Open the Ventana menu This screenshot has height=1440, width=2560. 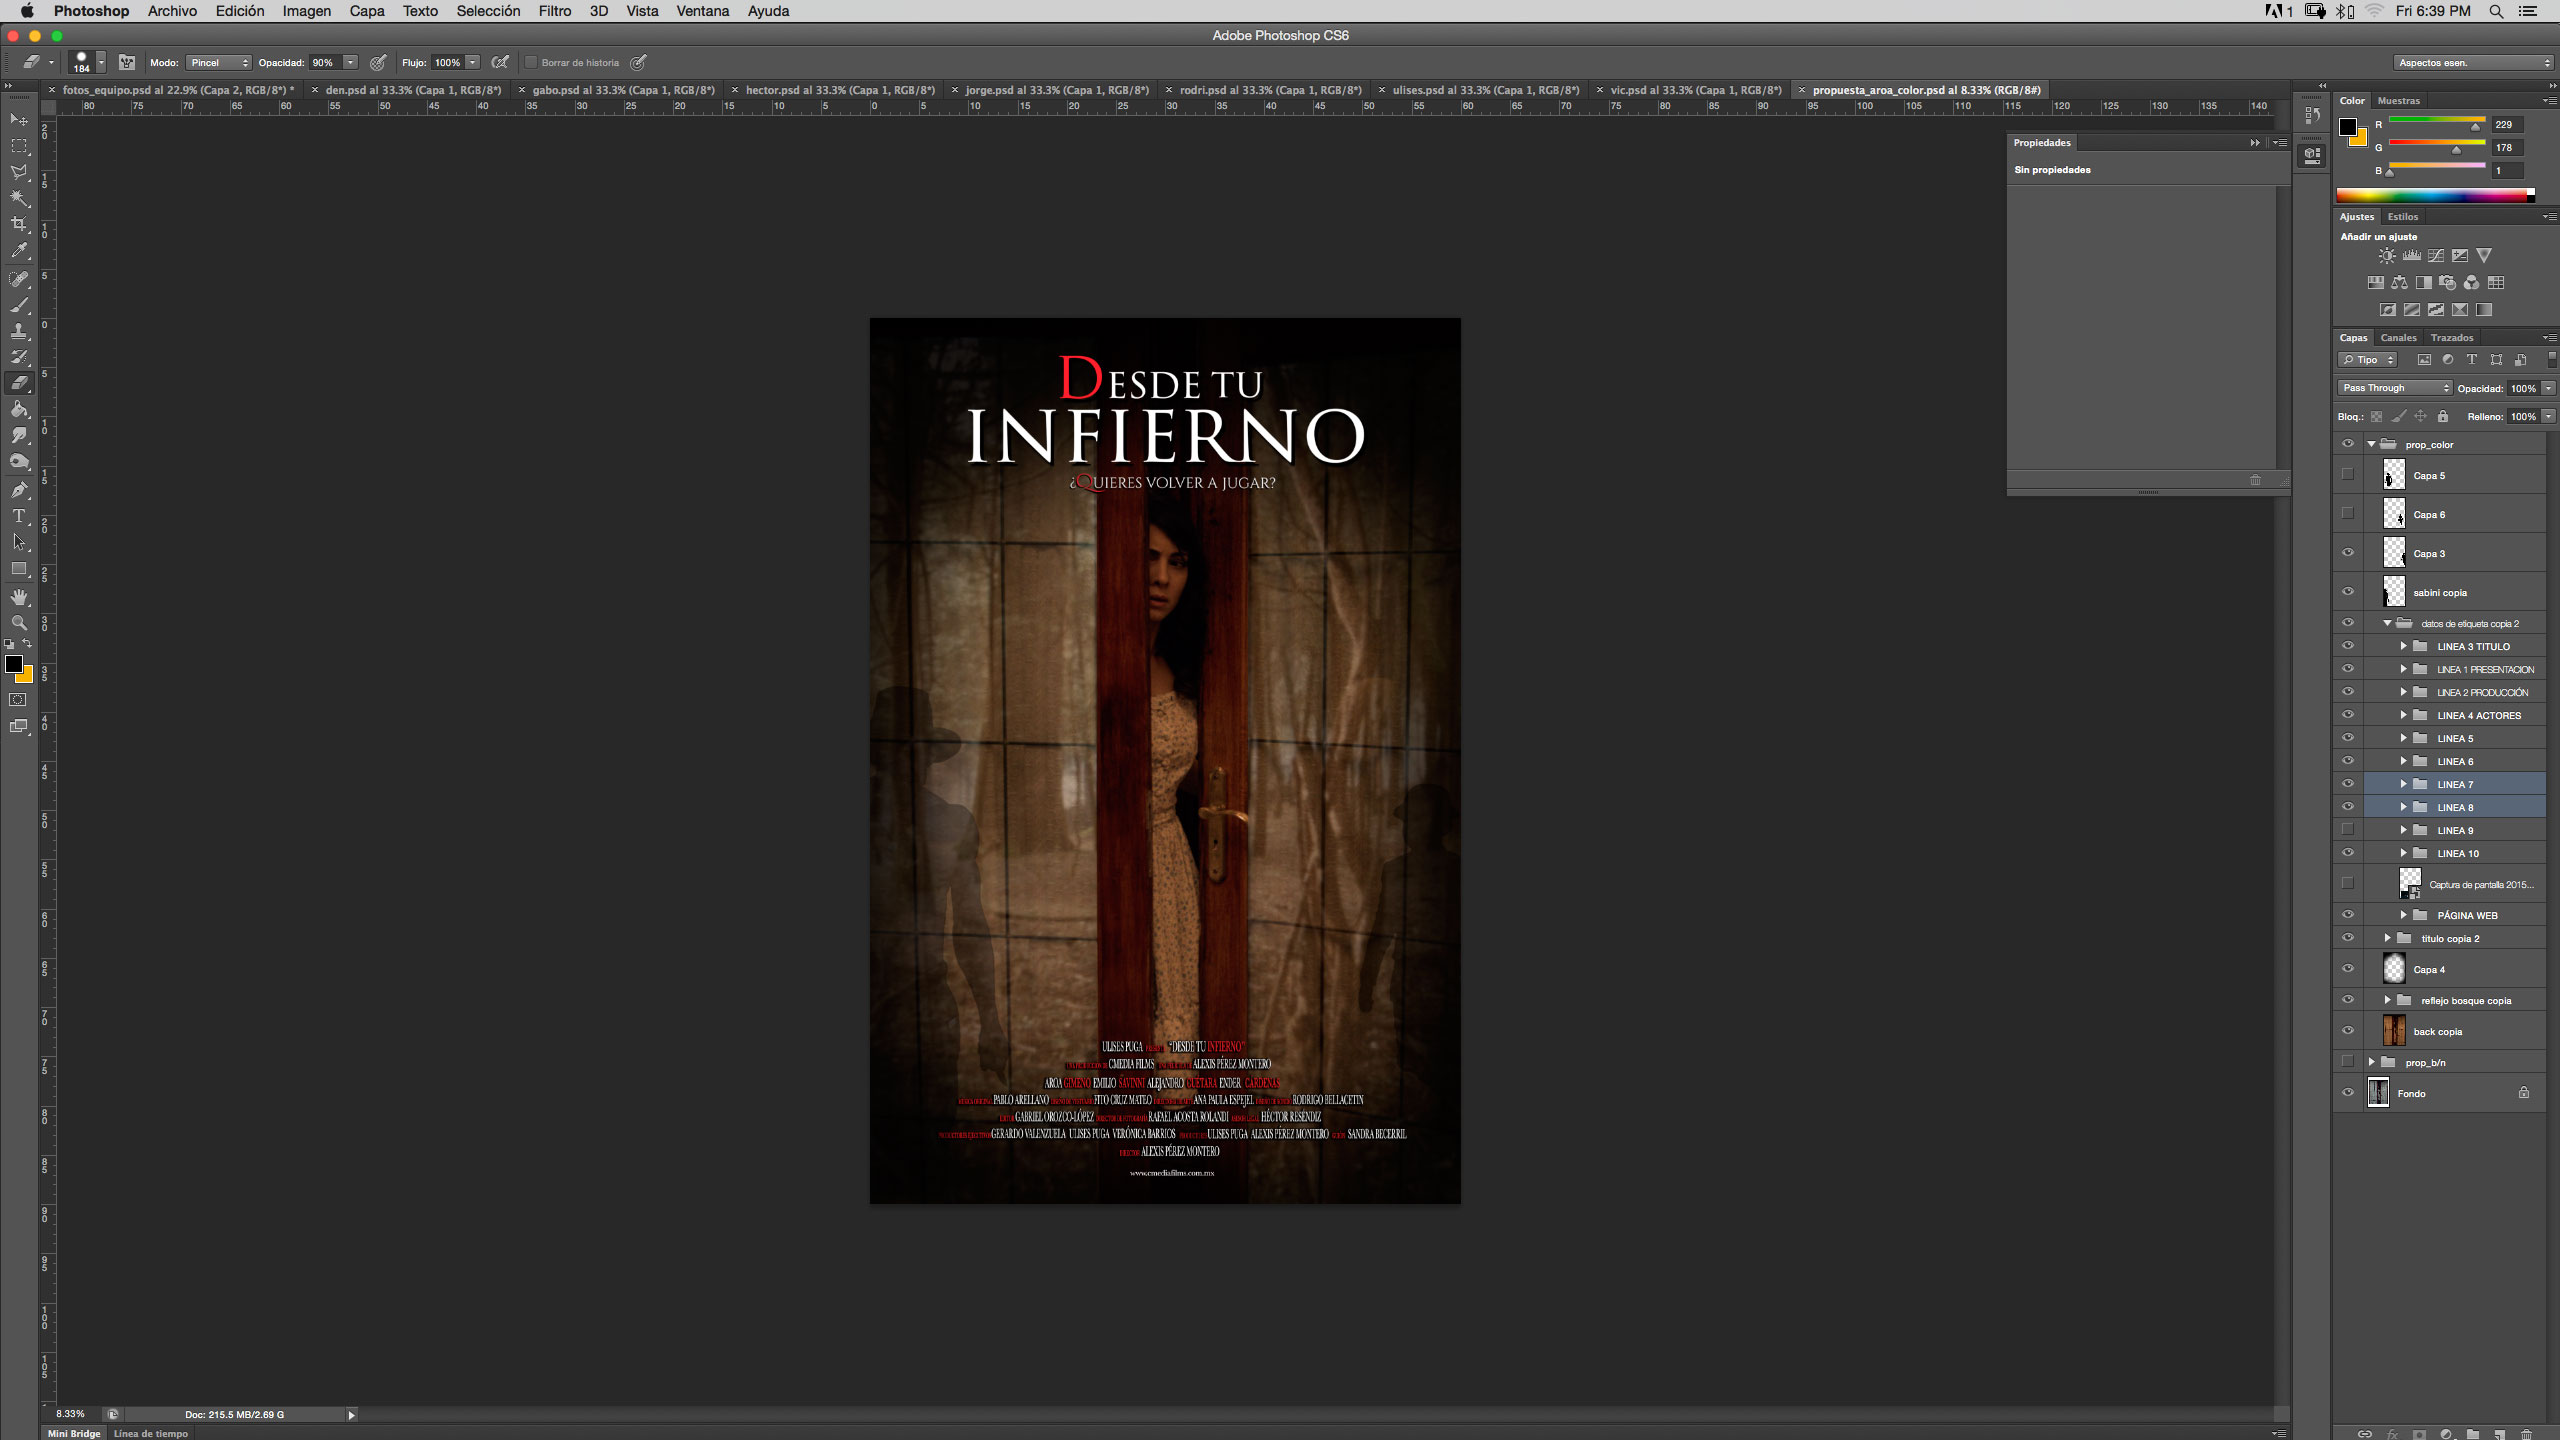coord(702,11)
